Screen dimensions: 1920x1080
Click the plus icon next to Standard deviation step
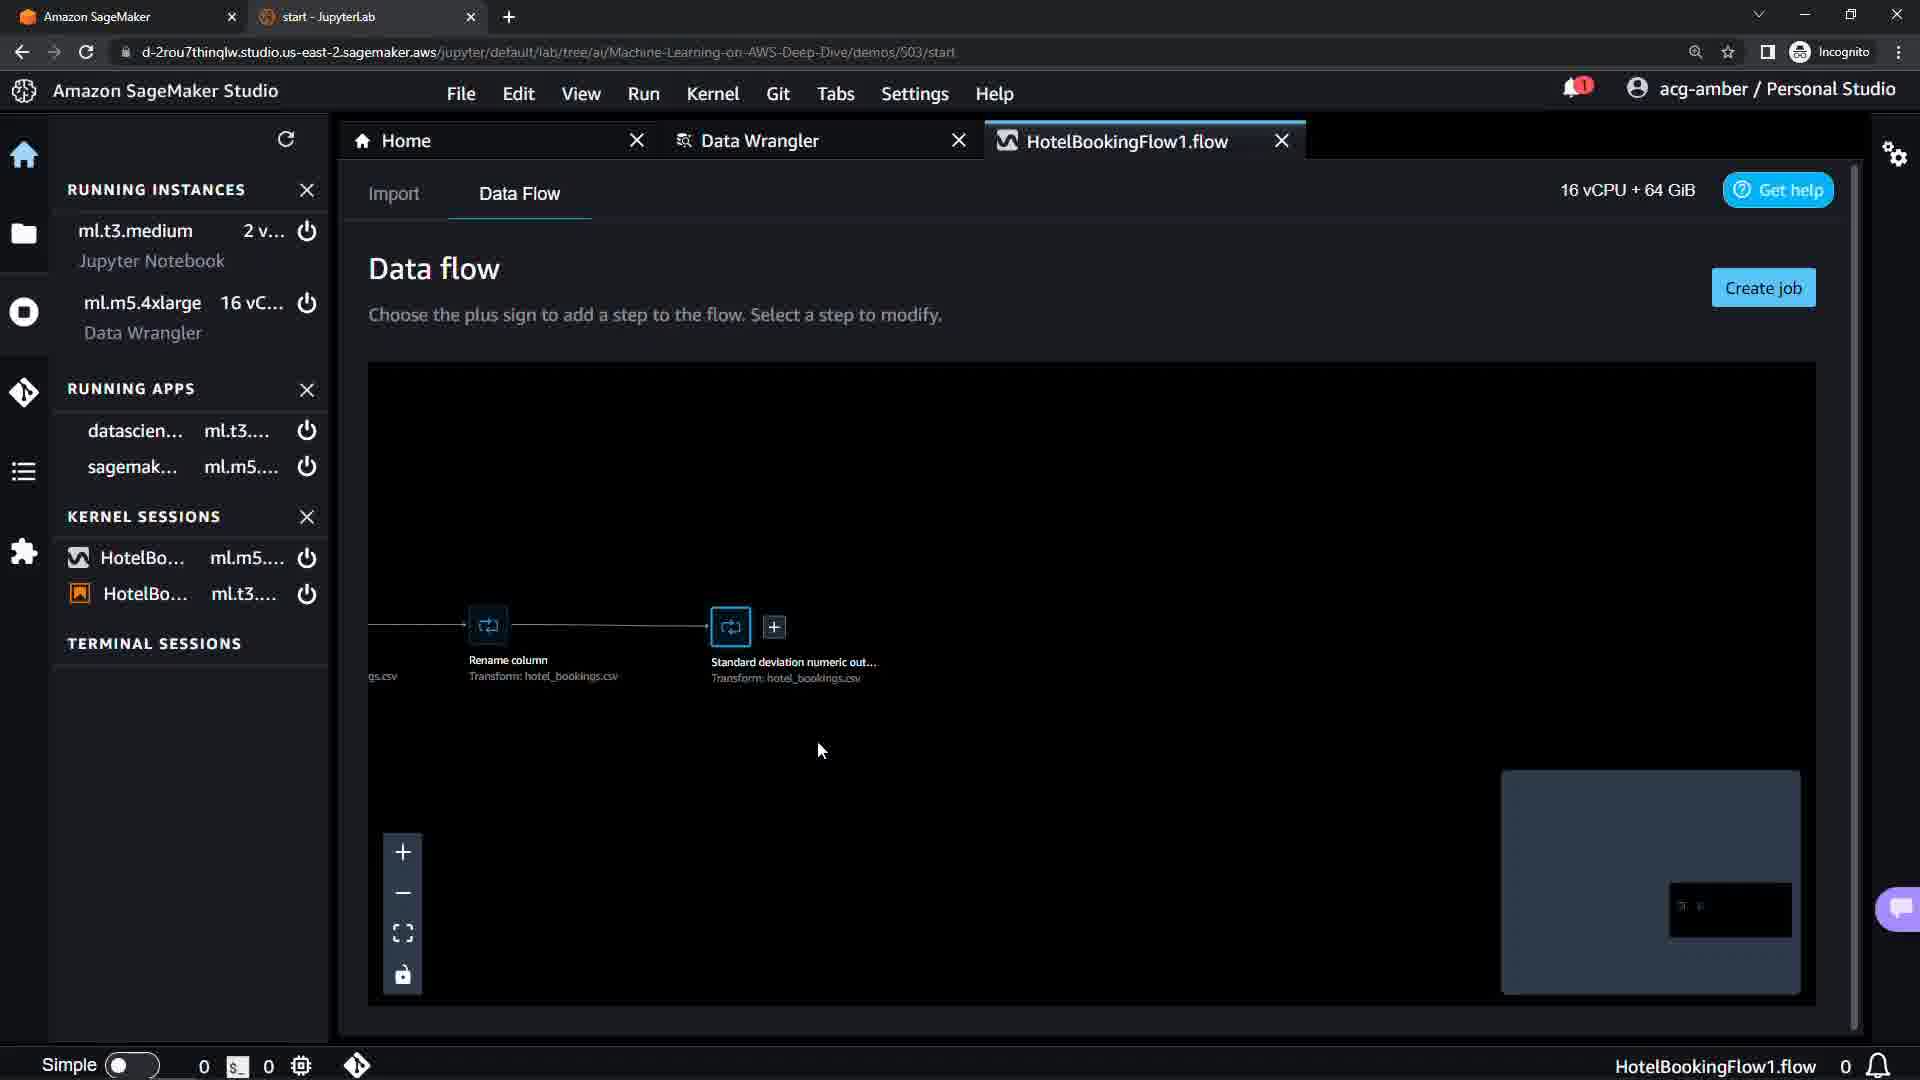774,627
